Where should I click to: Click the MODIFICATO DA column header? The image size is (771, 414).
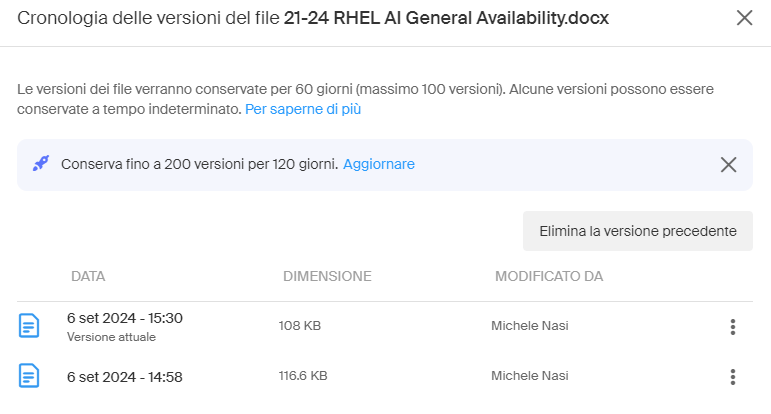click(549, 276)
